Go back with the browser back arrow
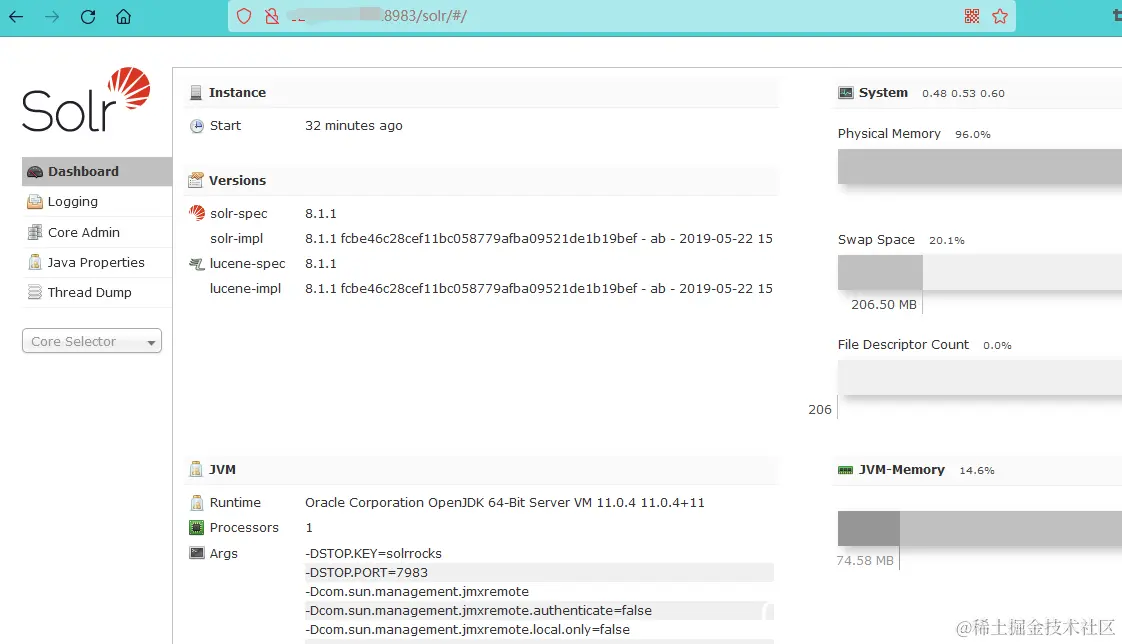Viewport: 1122px width, 644px height. click(x=16, y=16)
